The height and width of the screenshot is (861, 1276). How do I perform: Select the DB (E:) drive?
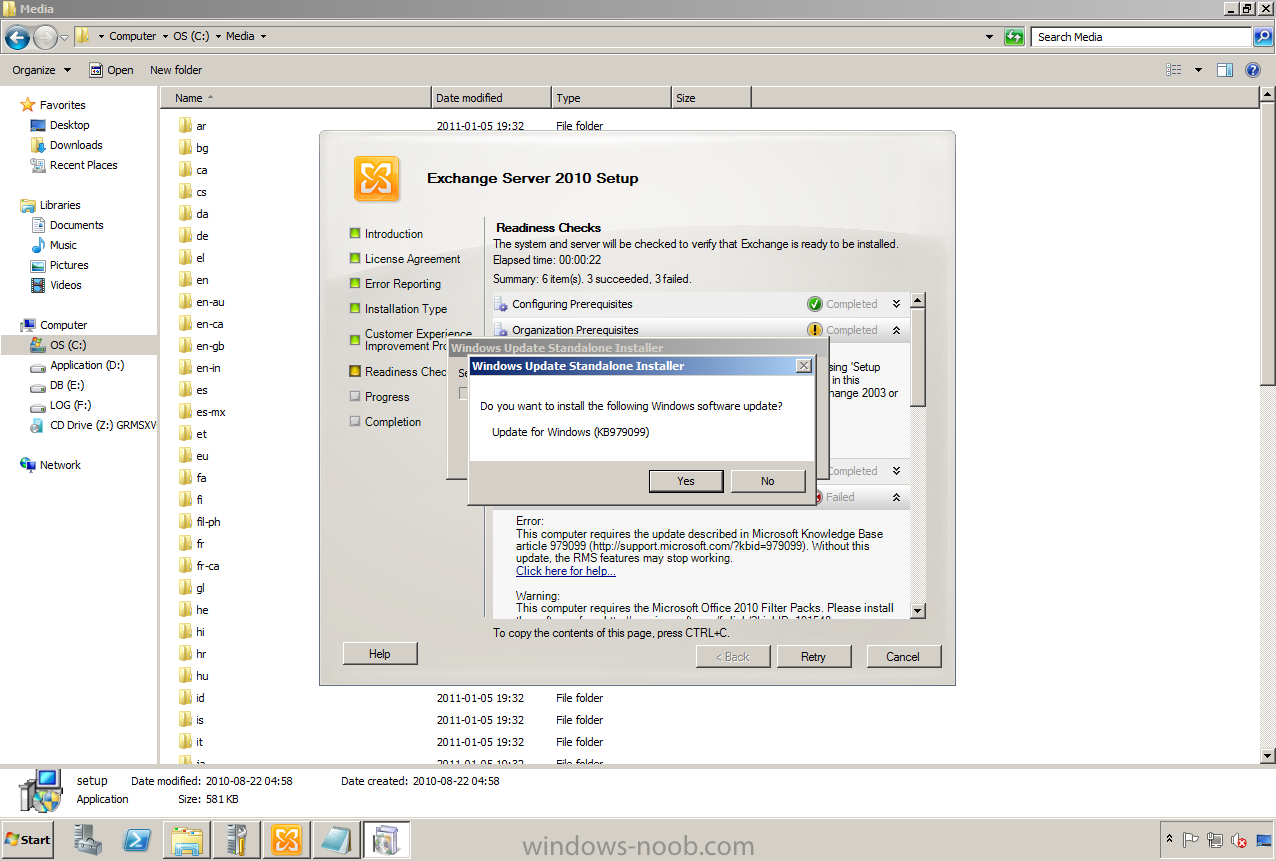click(x=67, y=385)
